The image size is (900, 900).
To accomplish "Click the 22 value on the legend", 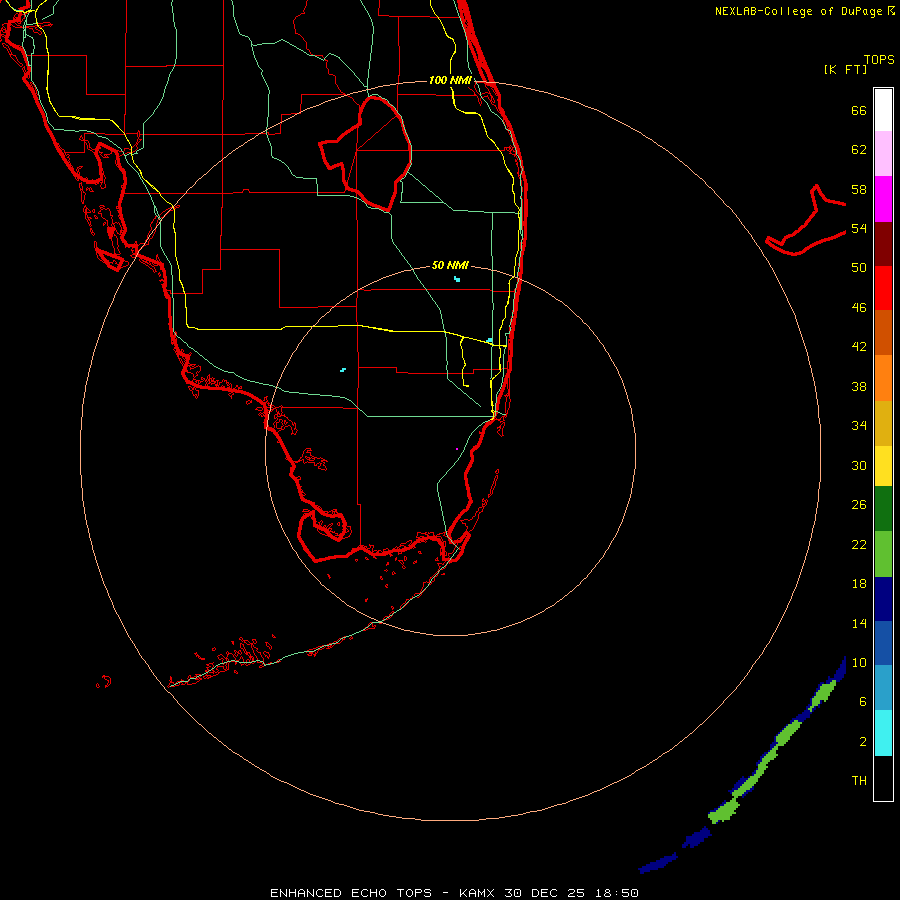I will [859, 544].
